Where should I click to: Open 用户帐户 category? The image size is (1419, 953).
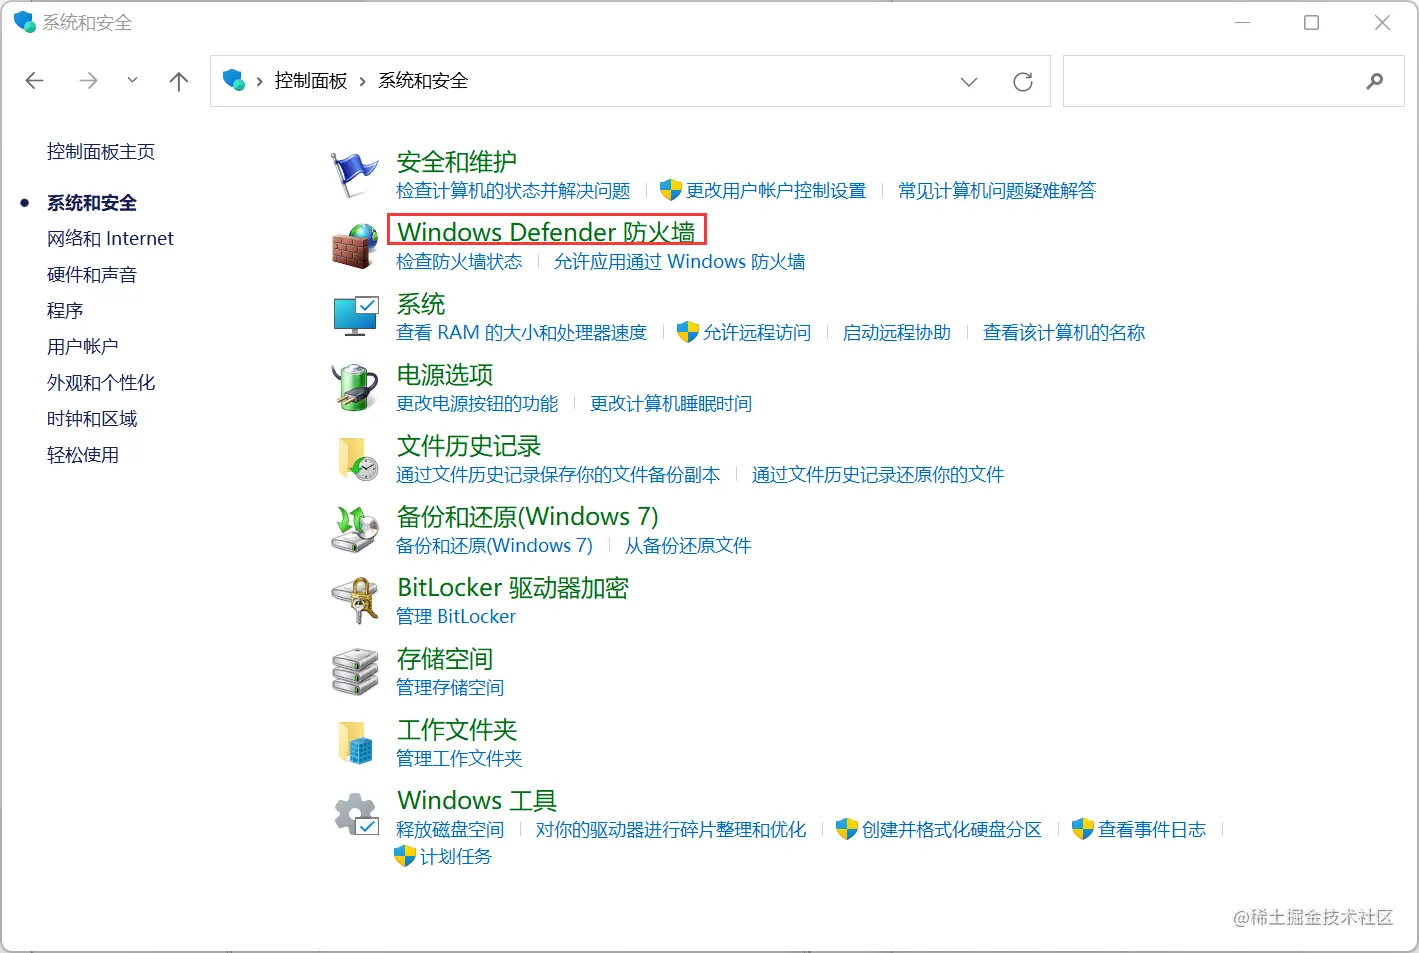coord(83,347)
